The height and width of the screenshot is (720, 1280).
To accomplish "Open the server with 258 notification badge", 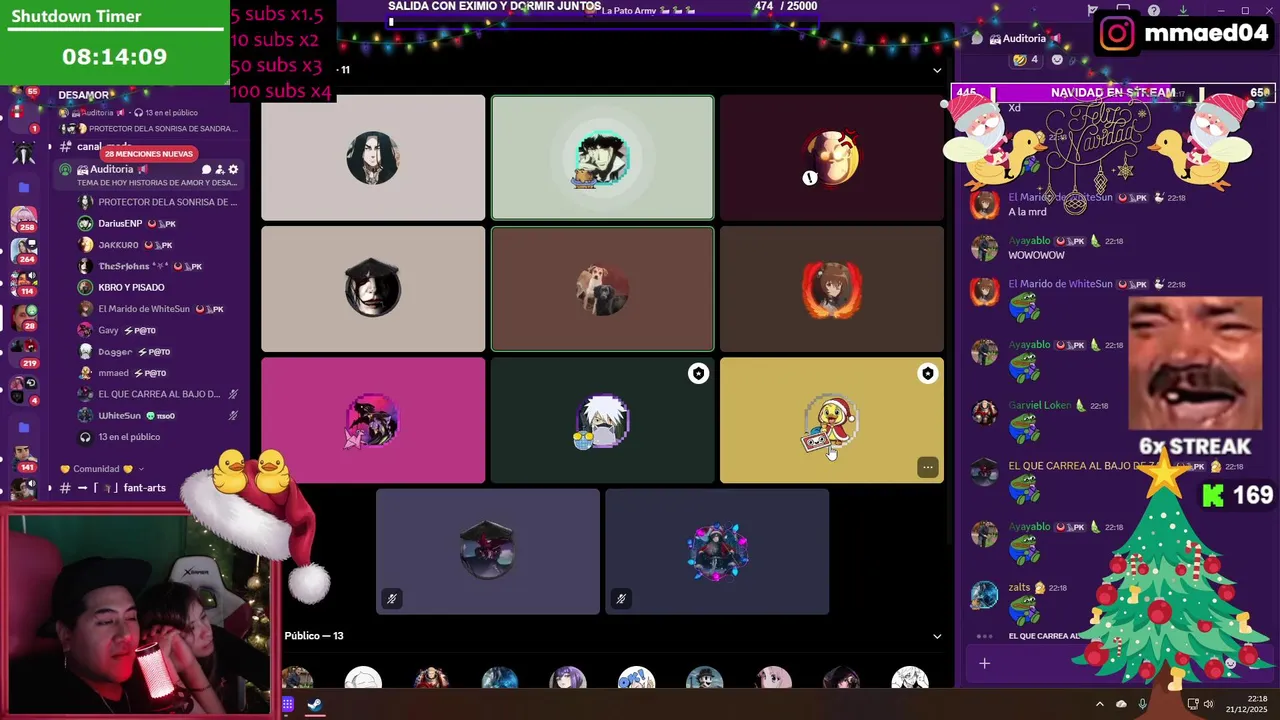I will click(x=23, y=219).
